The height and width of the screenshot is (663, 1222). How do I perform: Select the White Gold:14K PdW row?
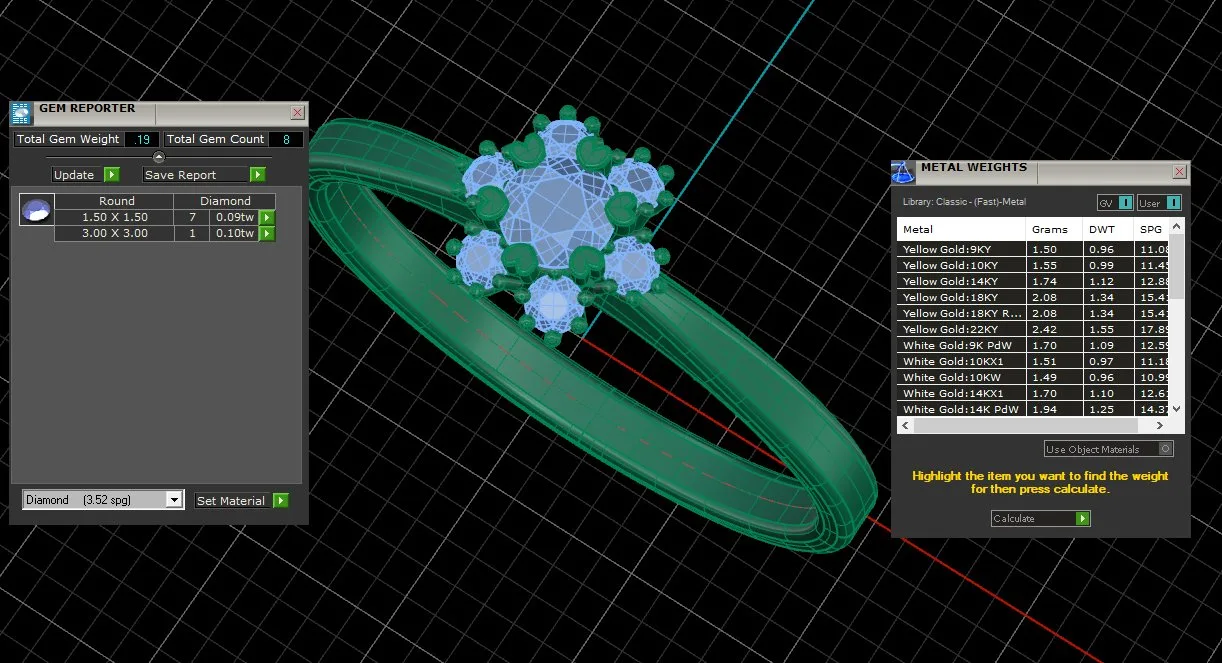coord(1033,409)
